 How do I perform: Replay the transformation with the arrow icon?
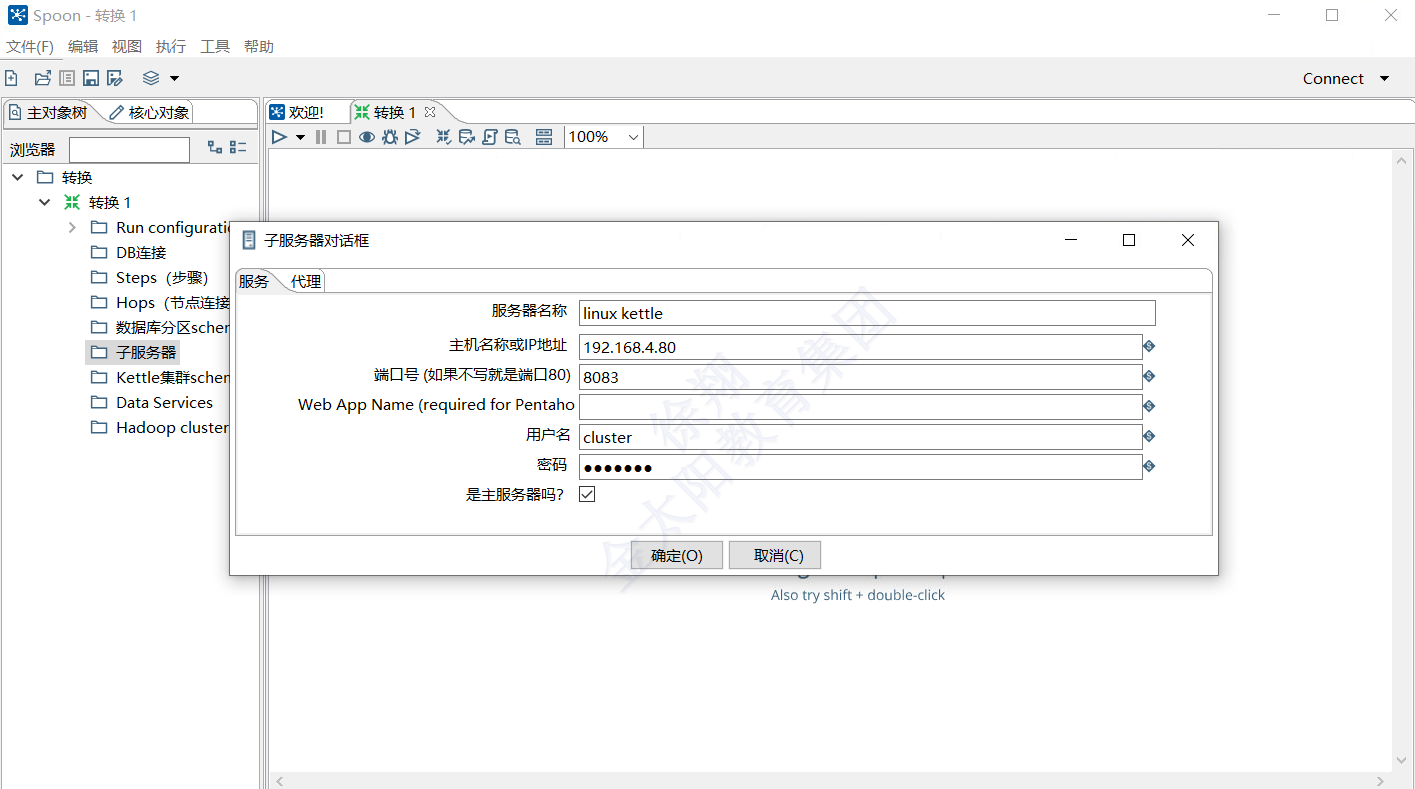click(x=412, y=137)
